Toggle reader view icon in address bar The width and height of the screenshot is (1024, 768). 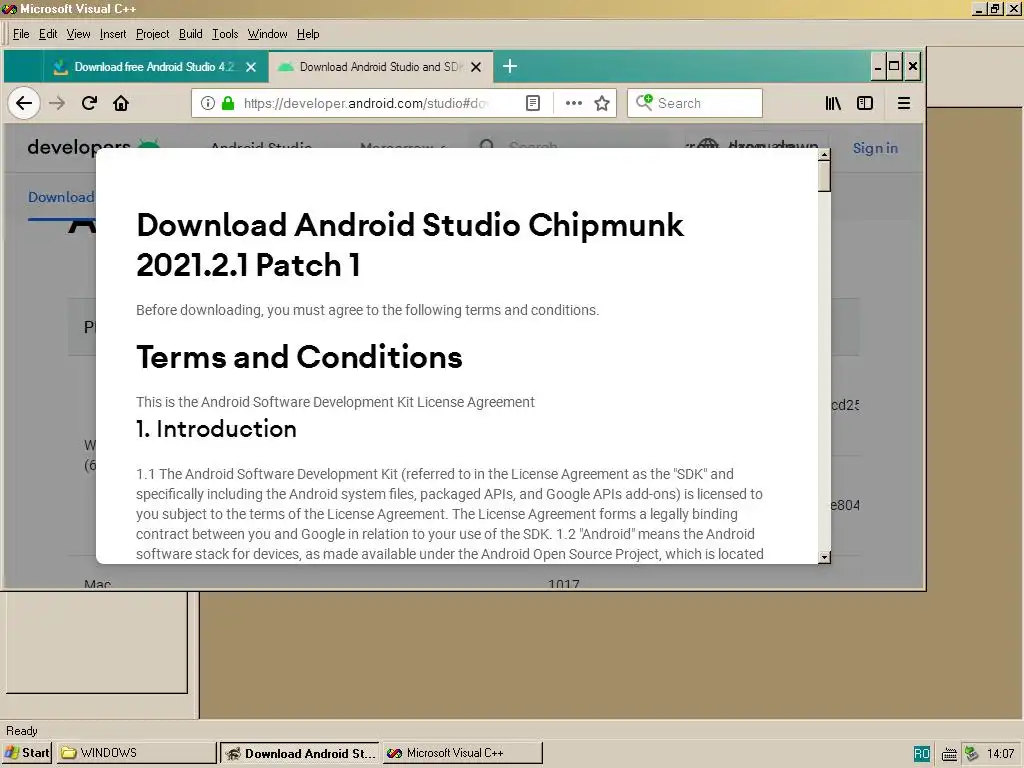533,103
